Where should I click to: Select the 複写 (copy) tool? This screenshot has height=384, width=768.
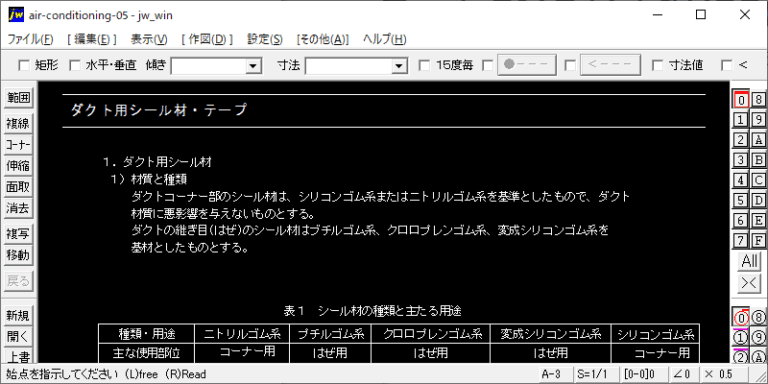pyautogui.click(x=18, y=234)
